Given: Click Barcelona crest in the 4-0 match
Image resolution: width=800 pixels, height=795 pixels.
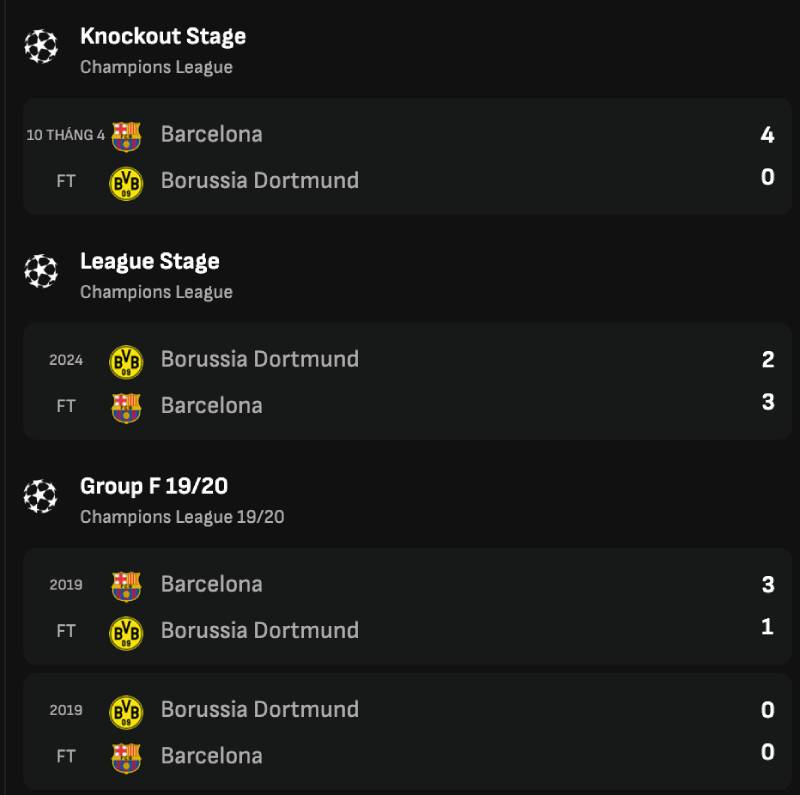Looking at the screenshot, I should 126,136.
